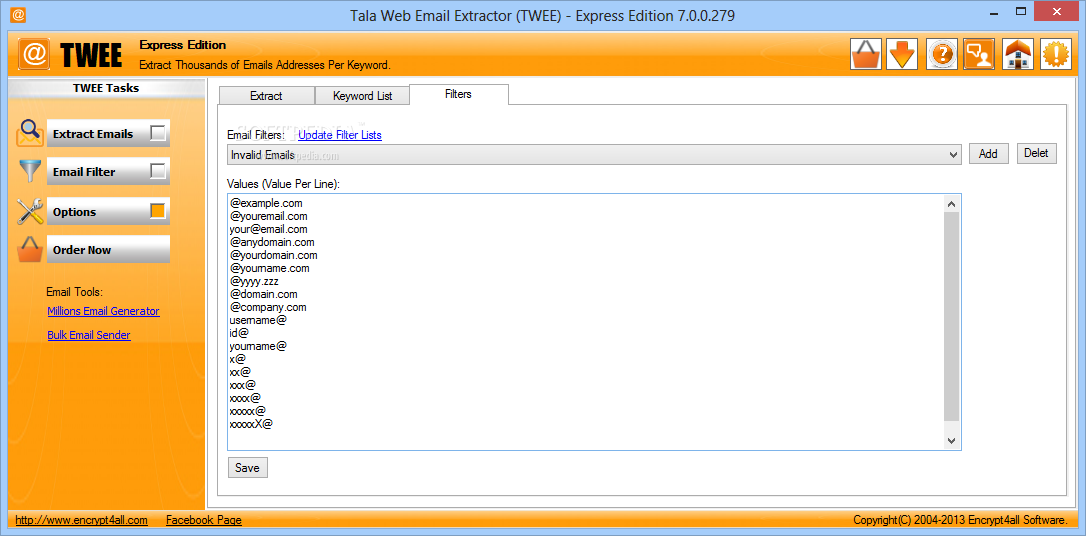Click the @yourdomain.com line

(x=273, y=255)
